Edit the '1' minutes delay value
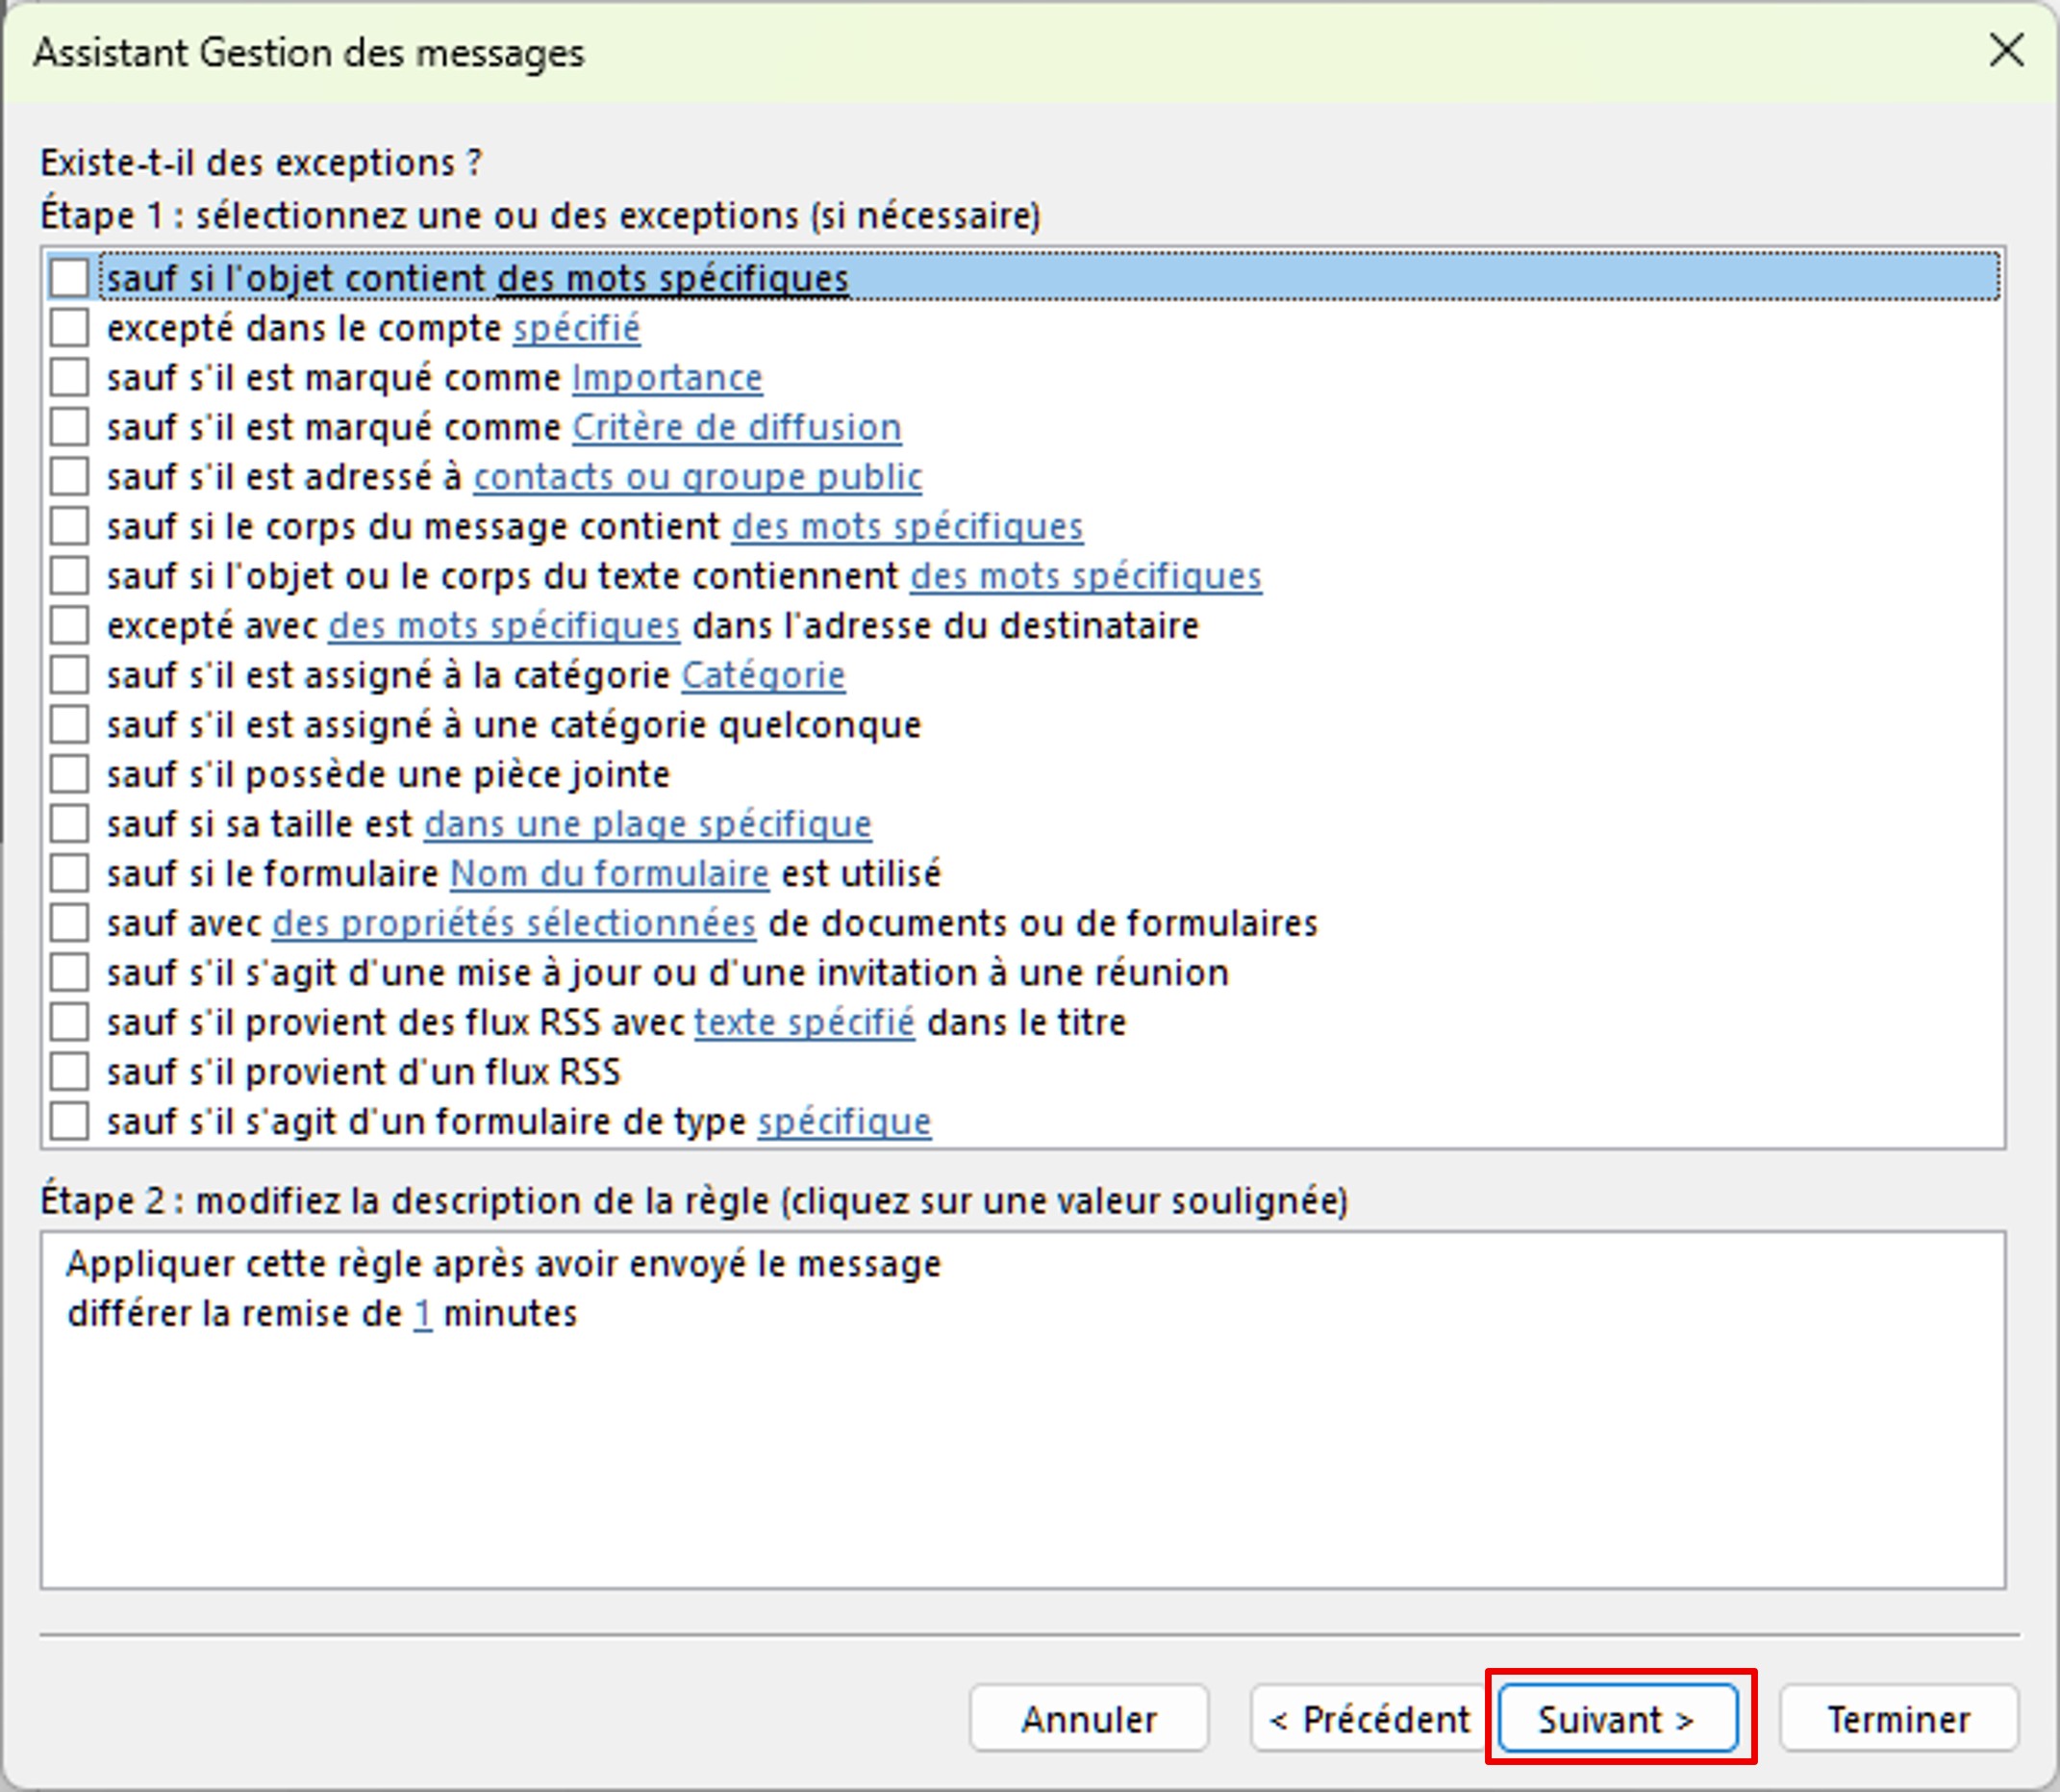The height and width of the screenshot is (1792, 2060). coord(423,1313)
